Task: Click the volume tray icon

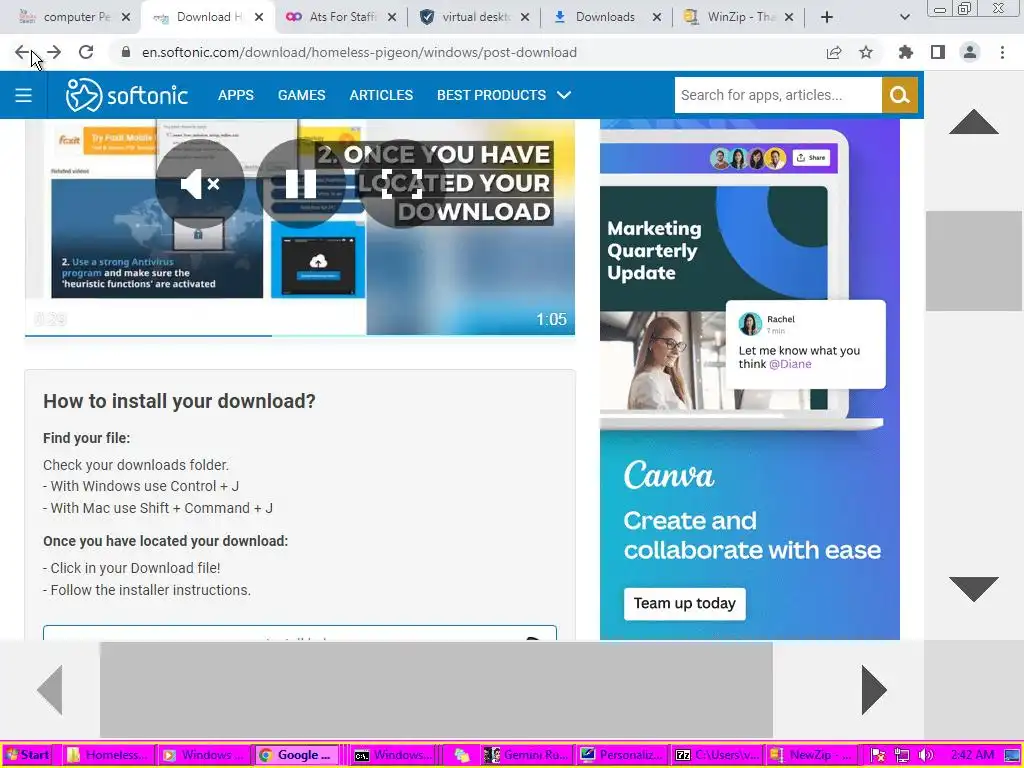Action: 925,756
